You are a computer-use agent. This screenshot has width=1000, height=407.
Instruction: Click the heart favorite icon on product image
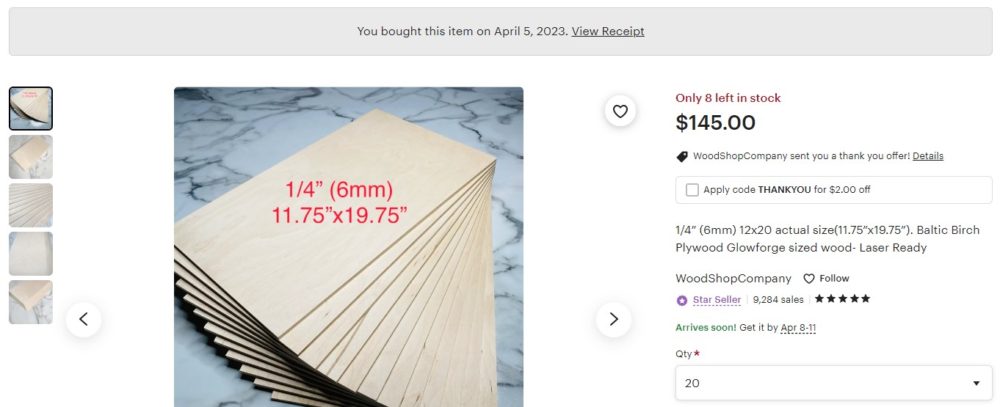click(x=620, y=111)
